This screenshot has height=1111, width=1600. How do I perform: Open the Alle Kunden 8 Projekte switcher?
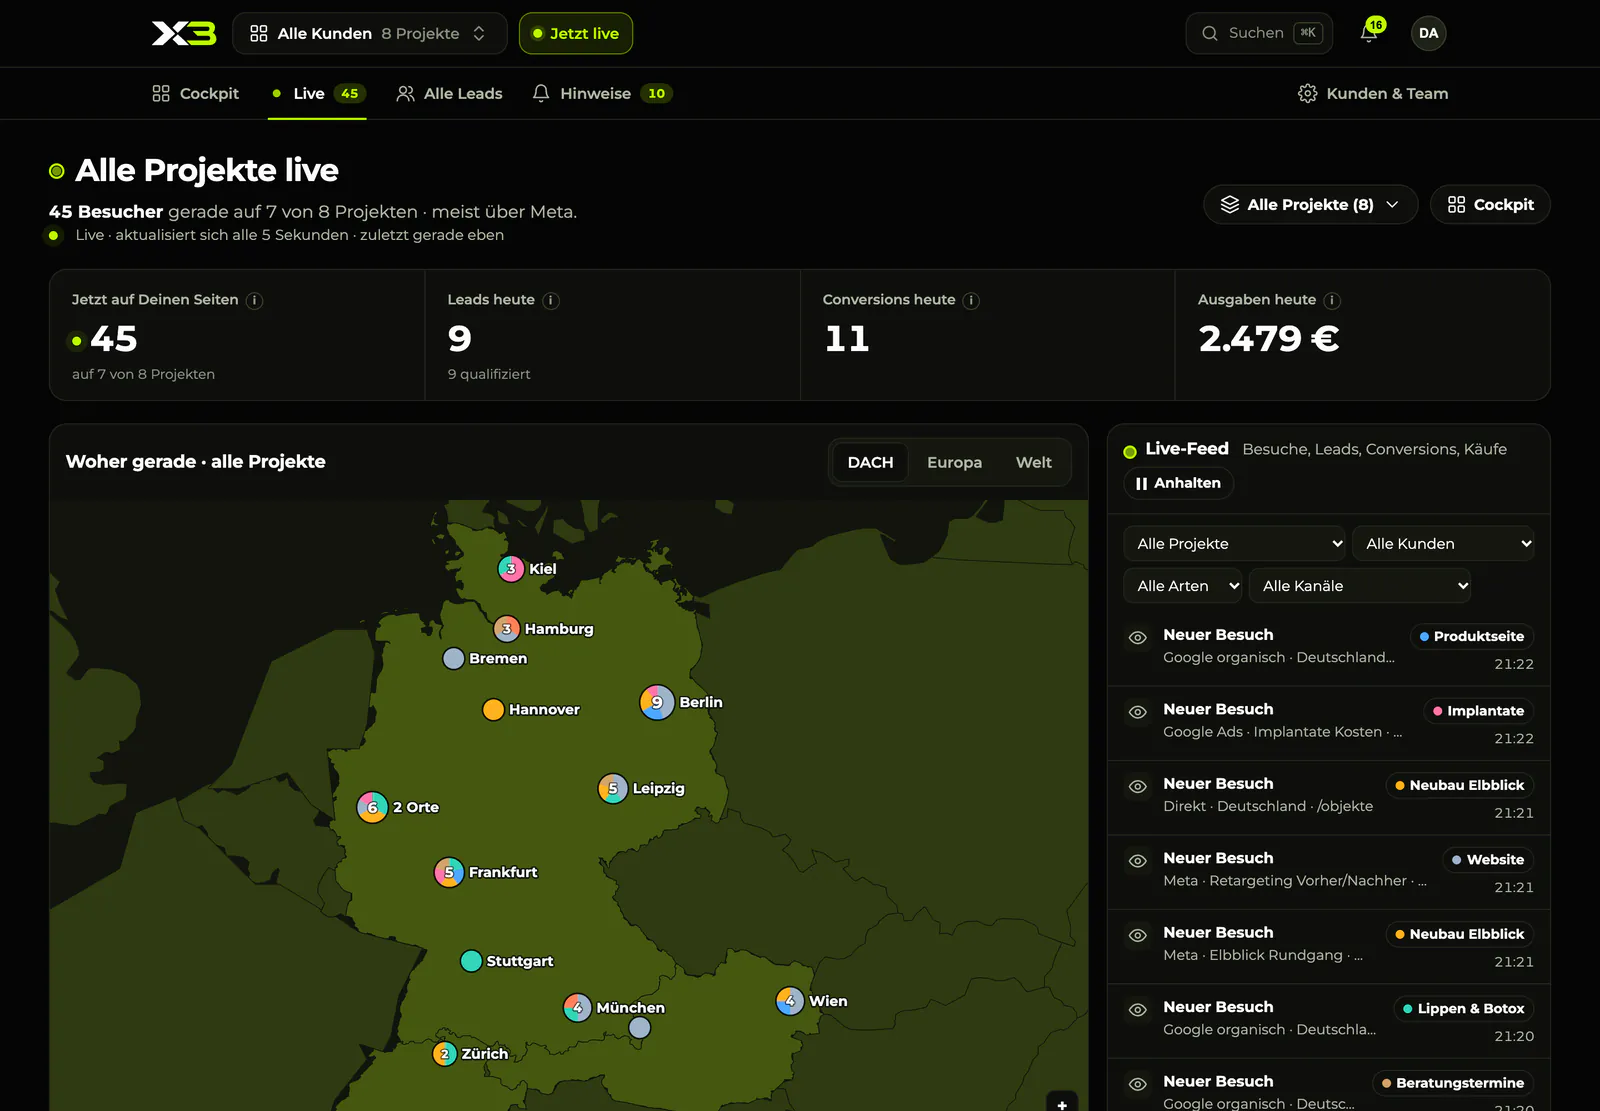(x=370, y=33)
